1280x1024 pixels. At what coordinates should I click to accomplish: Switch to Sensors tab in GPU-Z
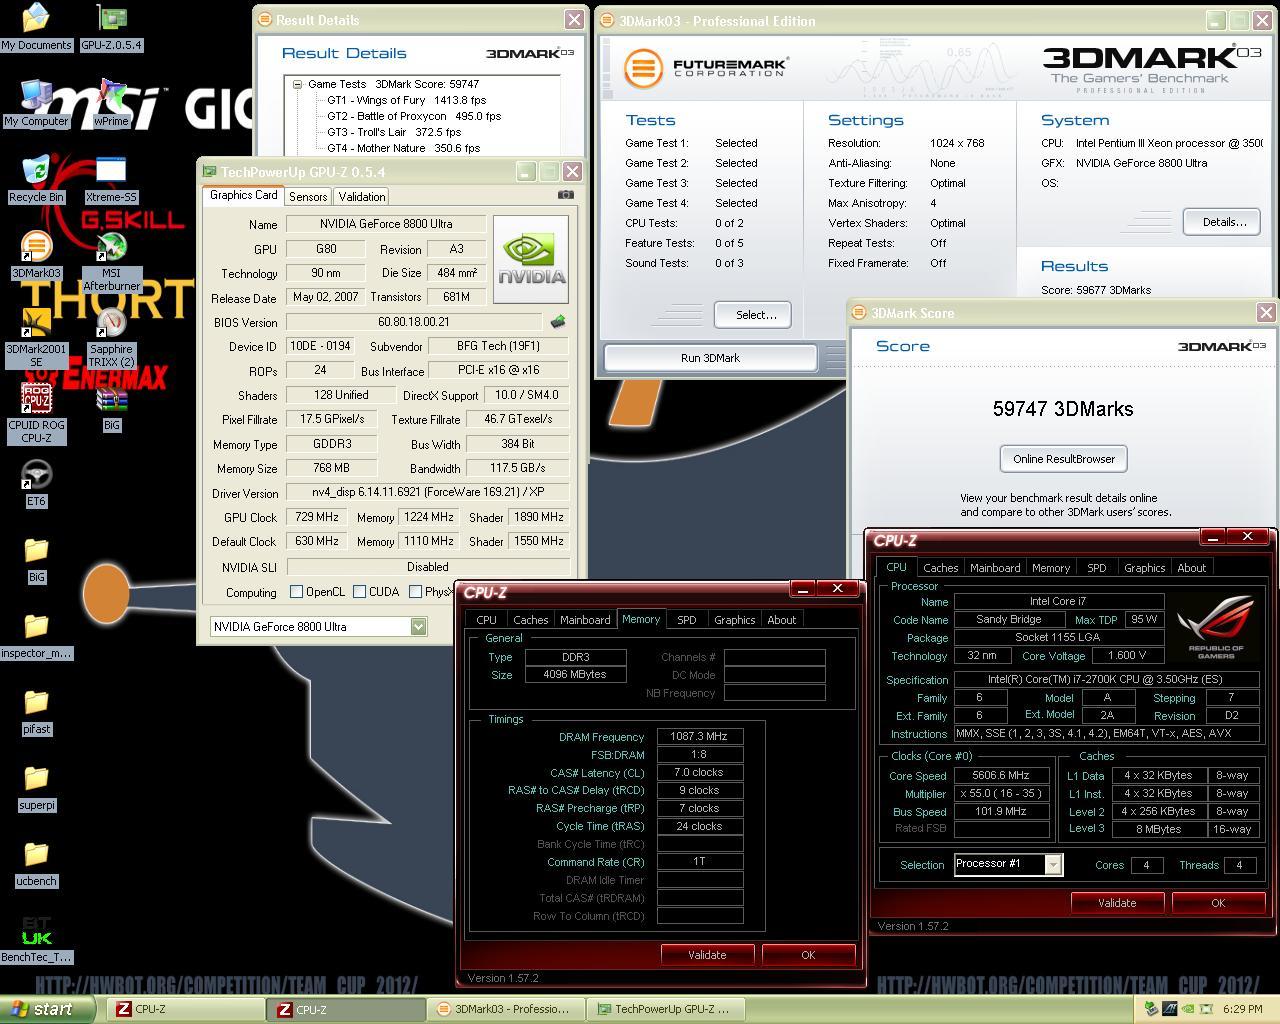point(308,197)
